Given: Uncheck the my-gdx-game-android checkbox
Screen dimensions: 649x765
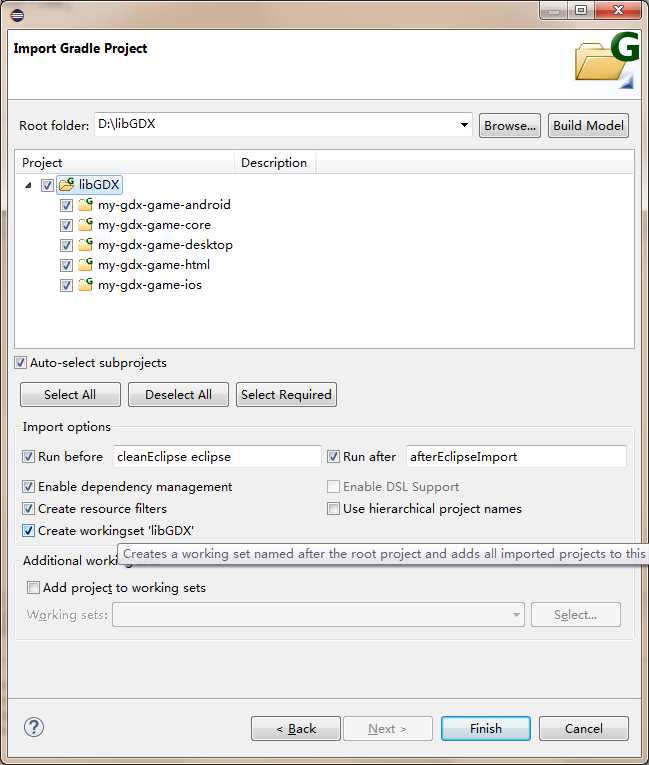Looking at the screenshot, I should point(66,205).
